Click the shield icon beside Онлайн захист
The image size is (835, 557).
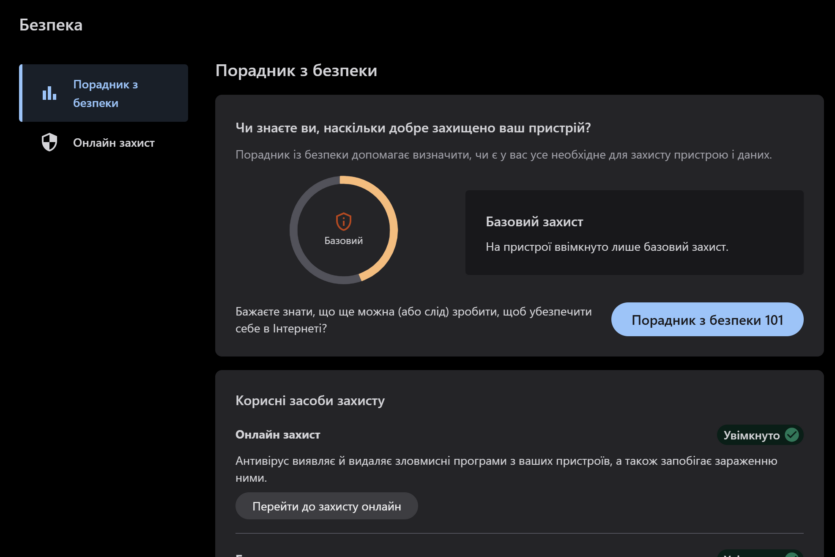tap(50, 142)
